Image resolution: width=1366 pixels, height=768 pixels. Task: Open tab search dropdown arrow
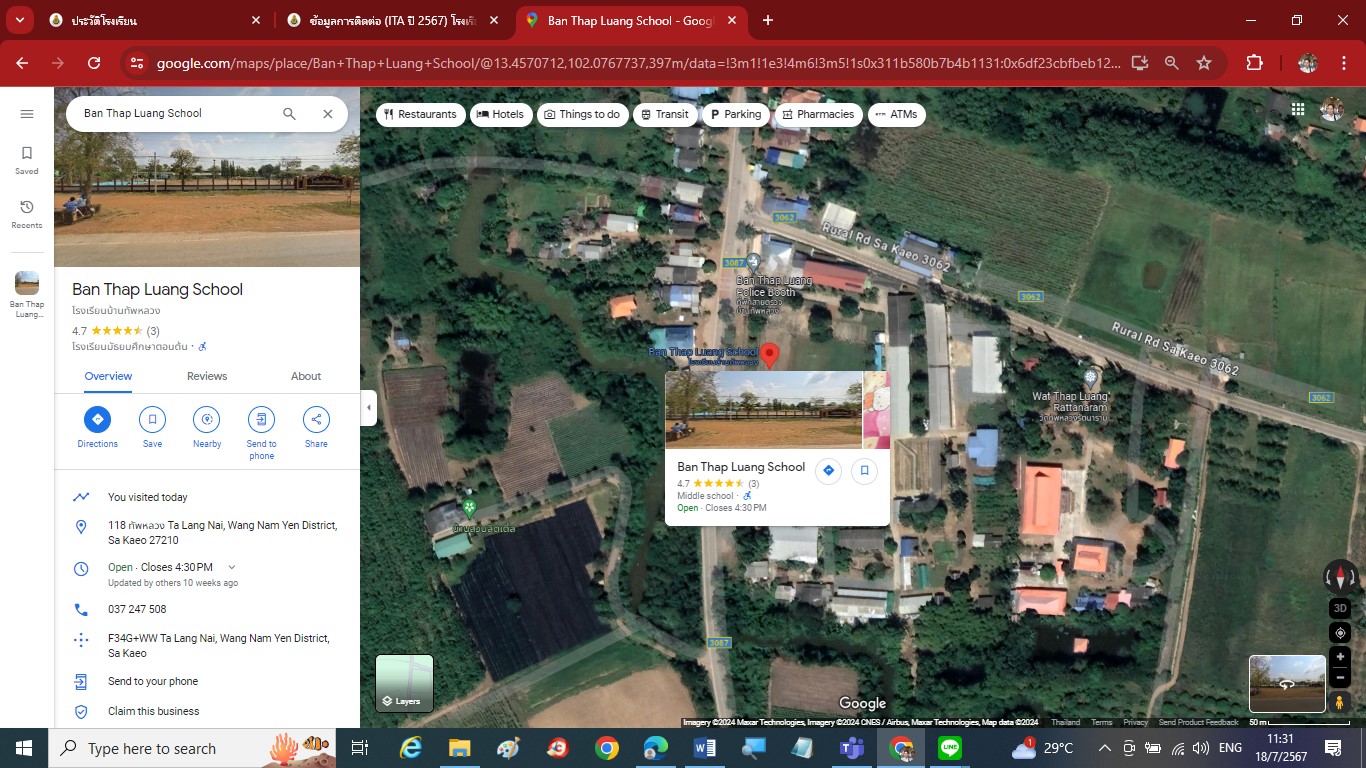19,20
